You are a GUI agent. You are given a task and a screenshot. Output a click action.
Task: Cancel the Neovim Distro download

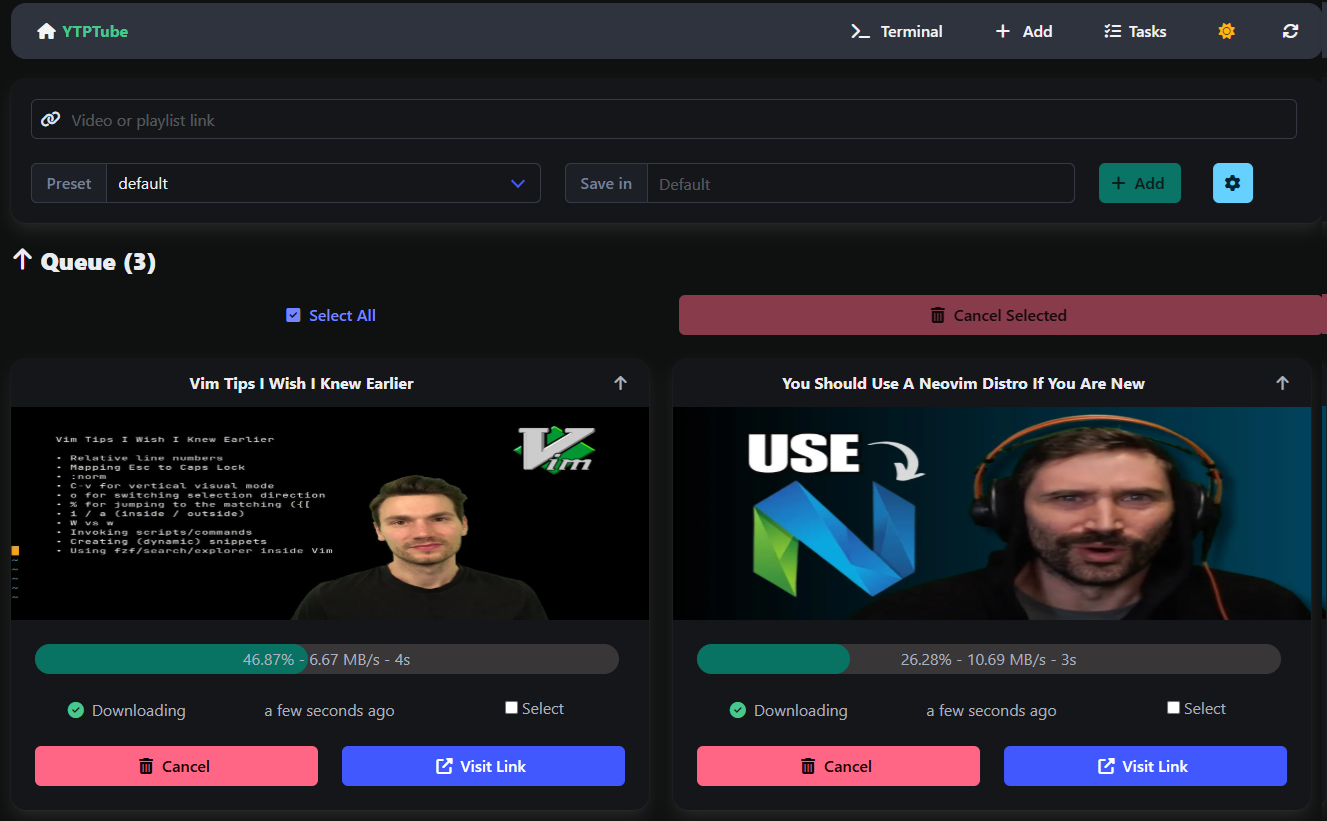coord(838,766)
